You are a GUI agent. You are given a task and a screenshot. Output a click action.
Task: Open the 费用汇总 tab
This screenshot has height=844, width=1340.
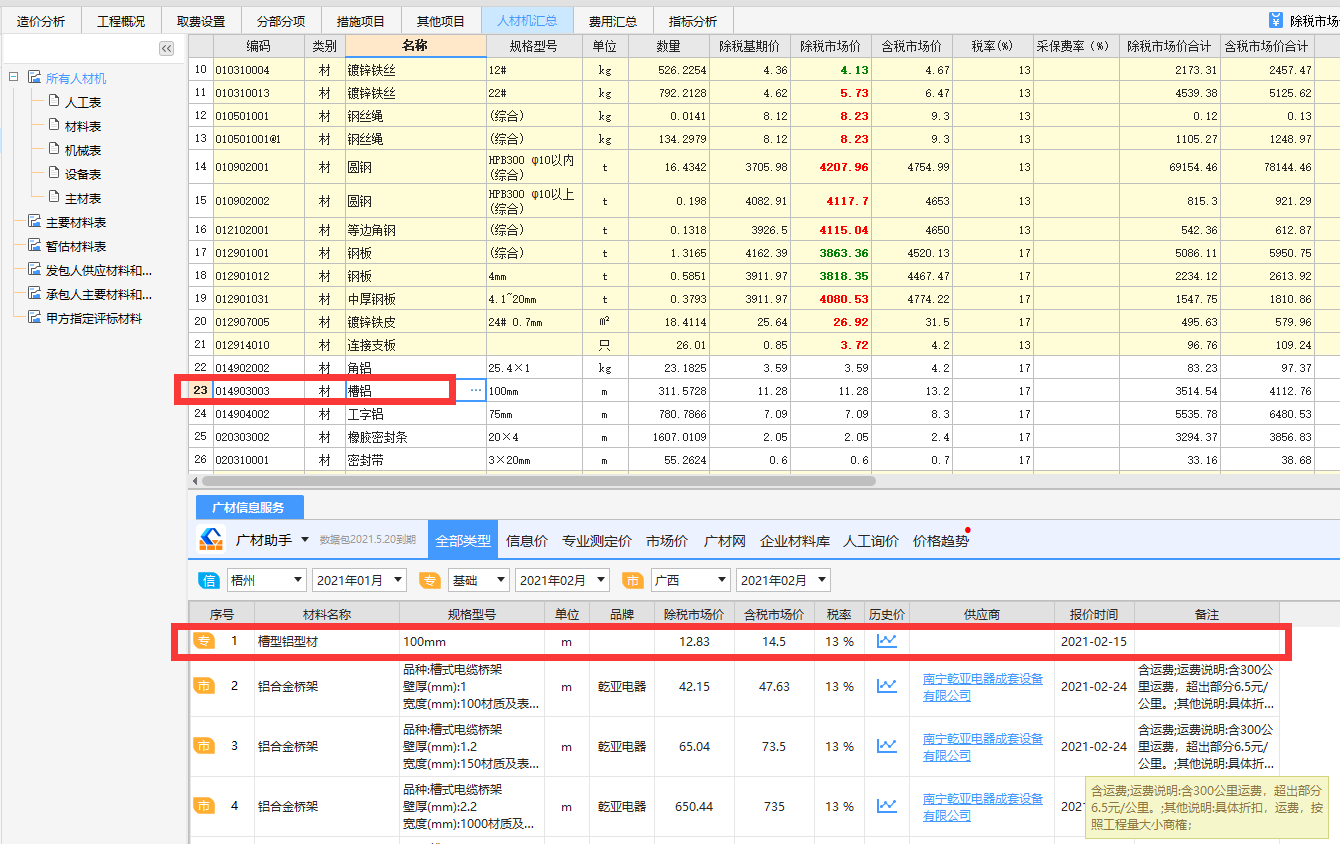point(613,21)
